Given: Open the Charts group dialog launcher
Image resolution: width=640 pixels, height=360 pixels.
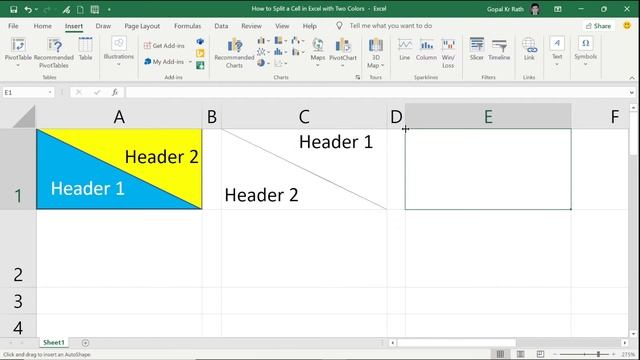Looking at the screenshot, I should coord(358,77).
